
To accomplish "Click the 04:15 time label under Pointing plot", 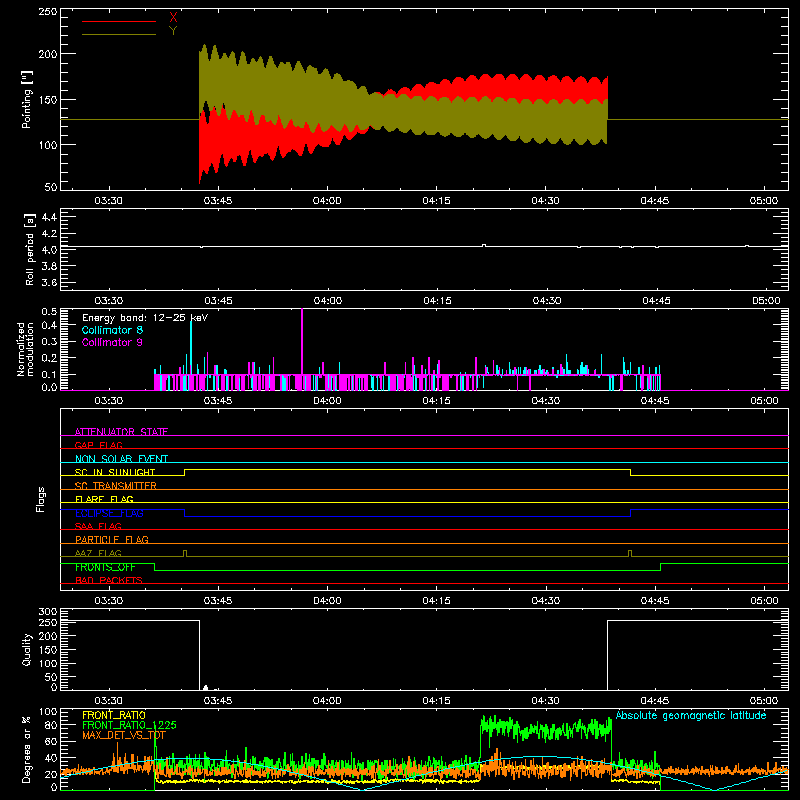I will pos(436,201).
